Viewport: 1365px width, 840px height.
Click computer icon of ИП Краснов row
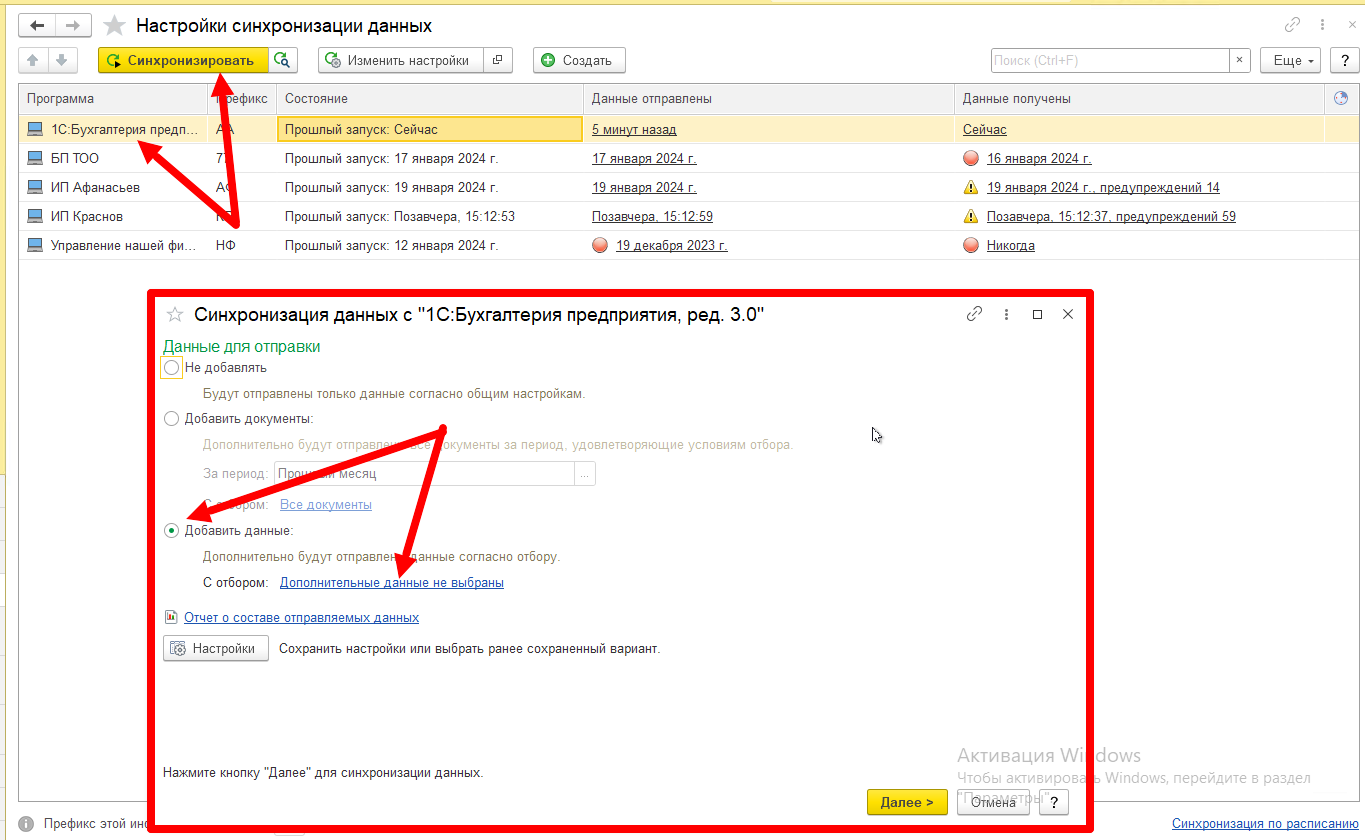pos(35,216)
